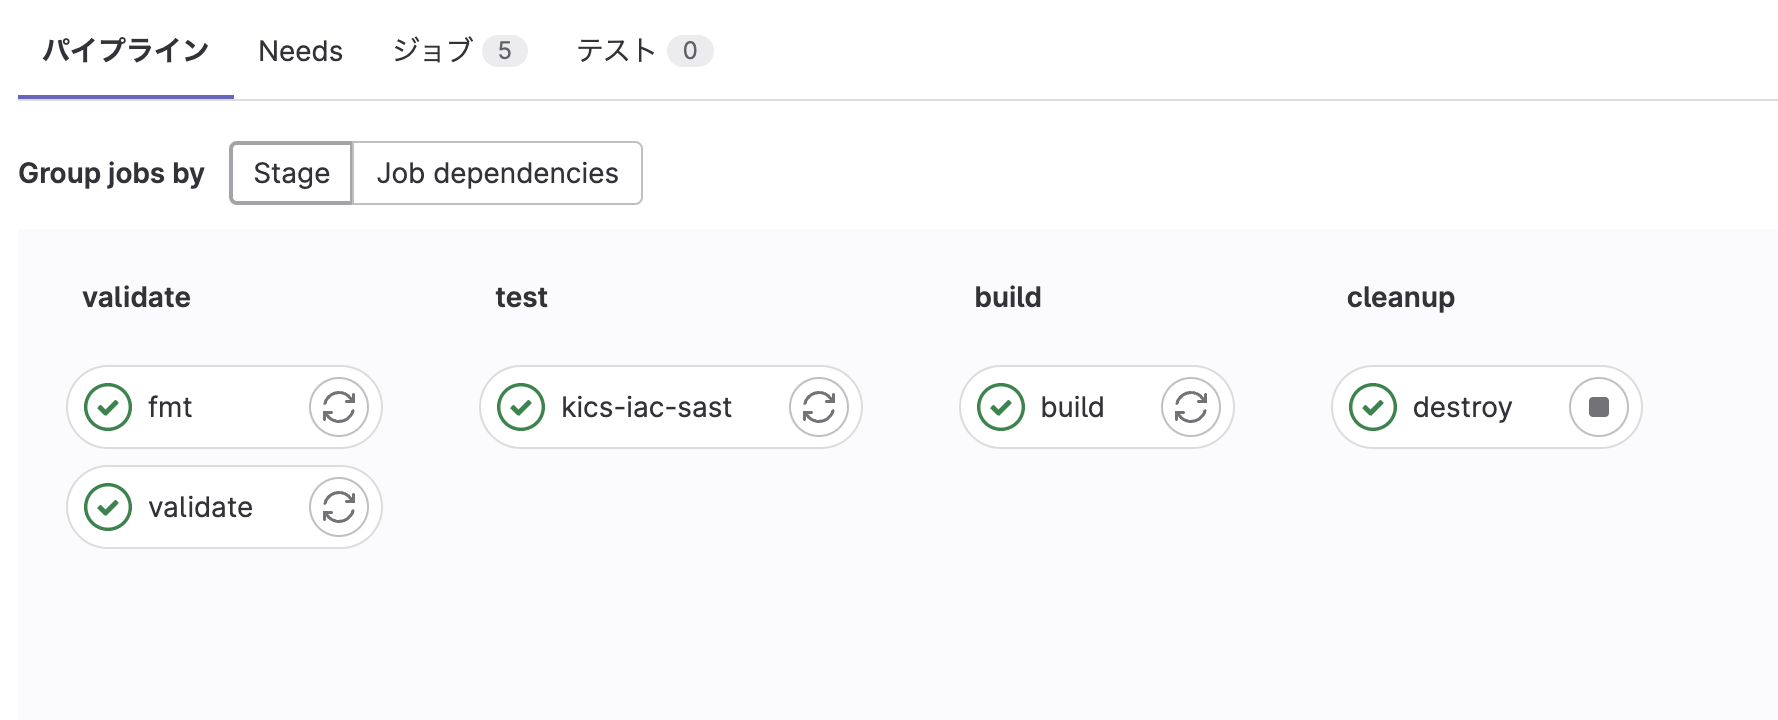This screenshot has width=1778, height=720.
Task: Retry the build job
Action: [x=1191, y=407]
